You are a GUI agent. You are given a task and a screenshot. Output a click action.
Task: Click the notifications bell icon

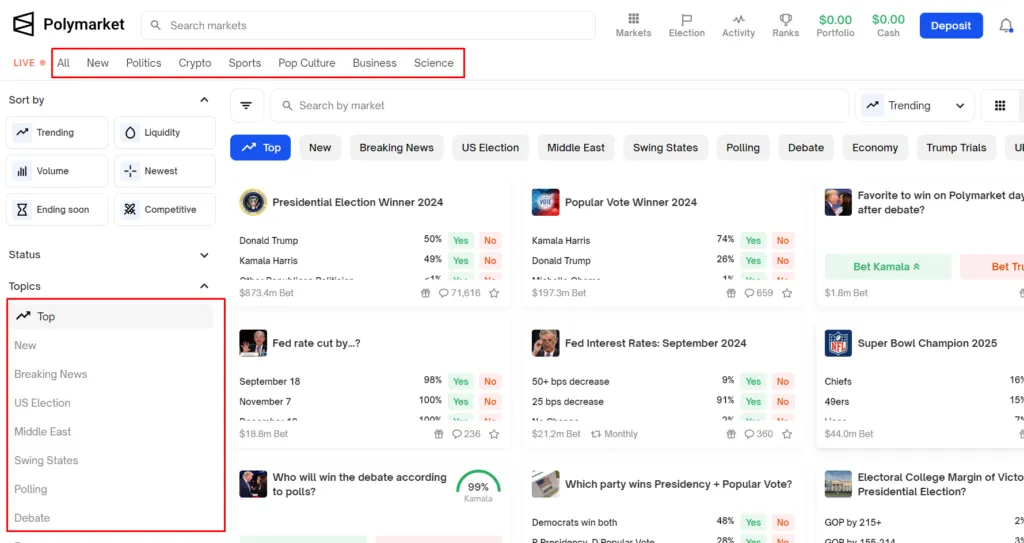[1006, 26]
